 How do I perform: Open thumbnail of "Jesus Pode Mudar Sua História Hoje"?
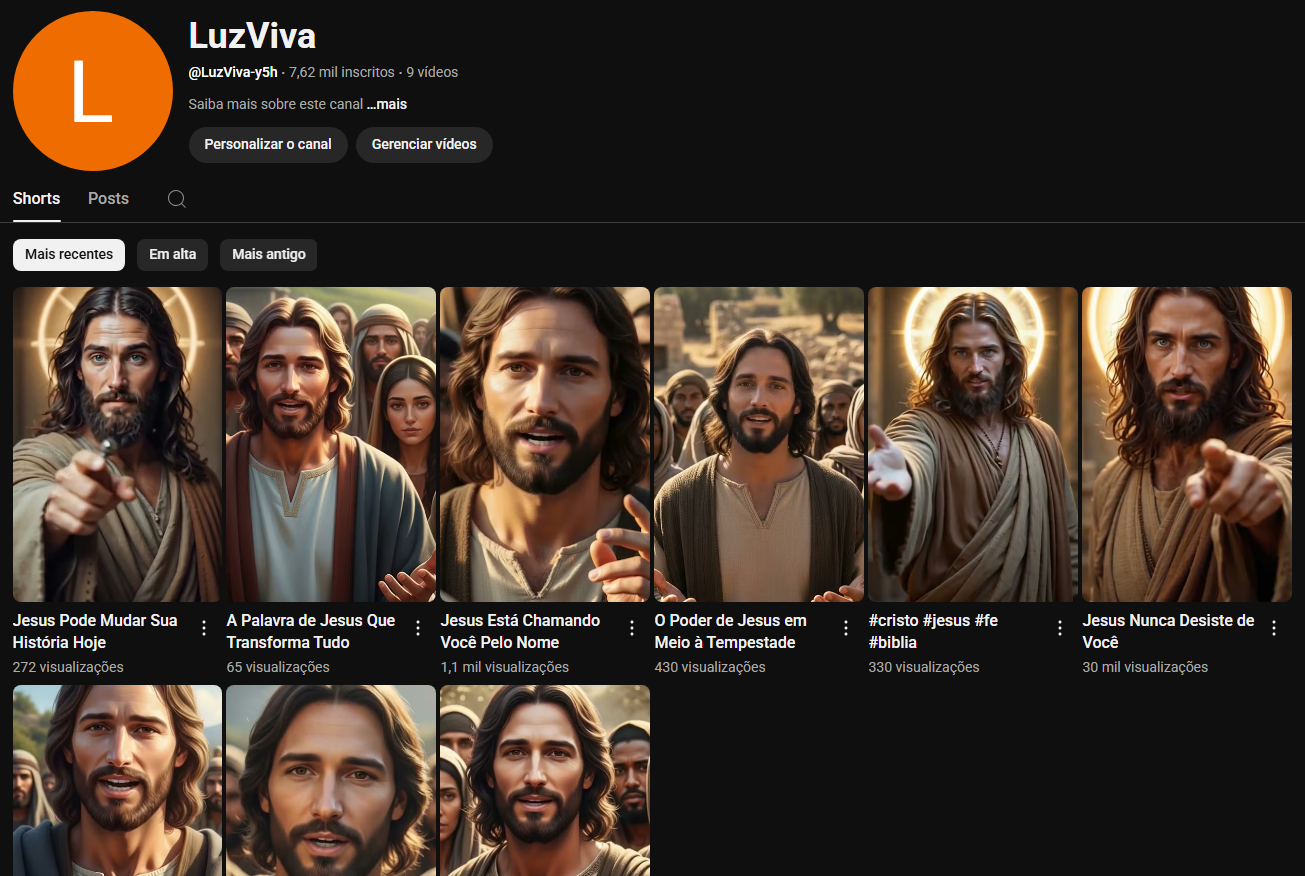pyautogui.click(x=117, y=444)
